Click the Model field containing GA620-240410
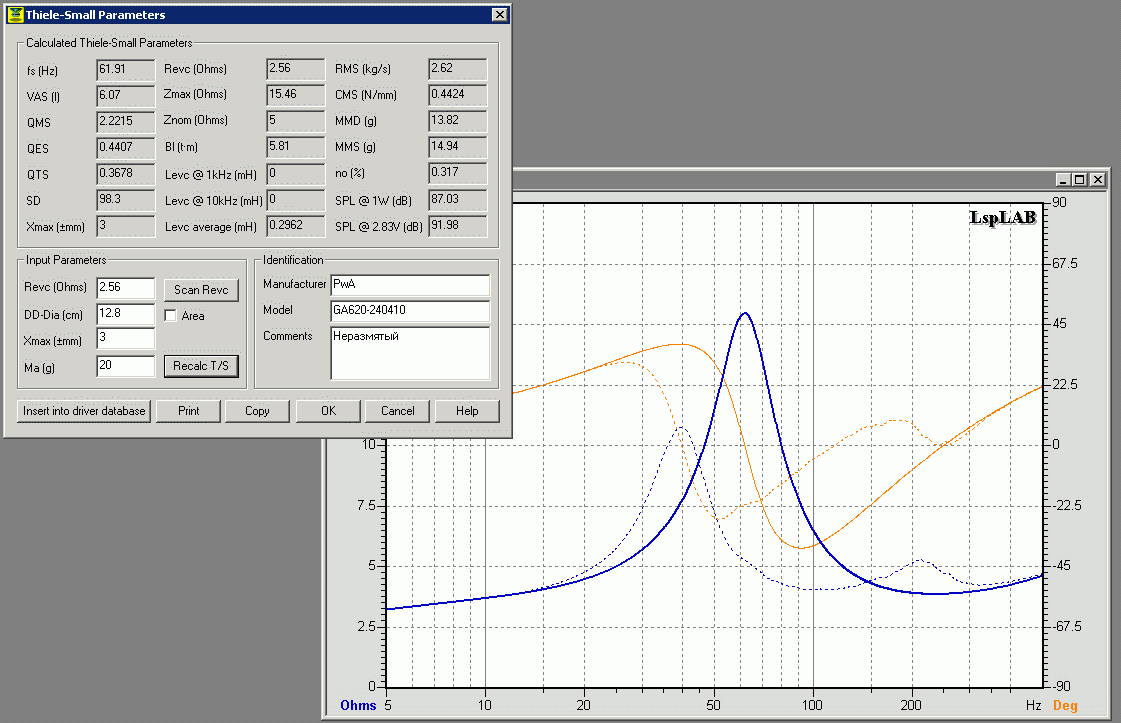1121x723 pixels. pyautogui.click(x=410, y=311)
